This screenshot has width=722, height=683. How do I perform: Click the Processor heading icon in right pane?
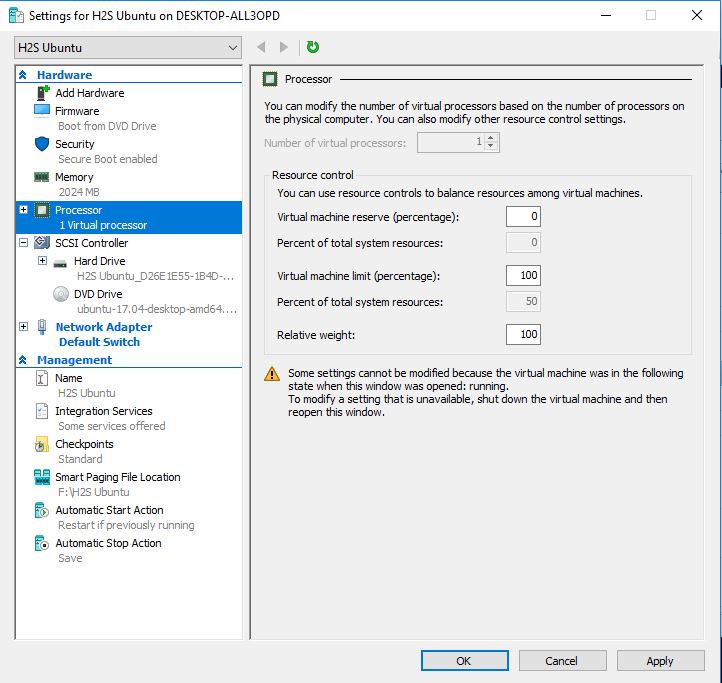point(270,79)
